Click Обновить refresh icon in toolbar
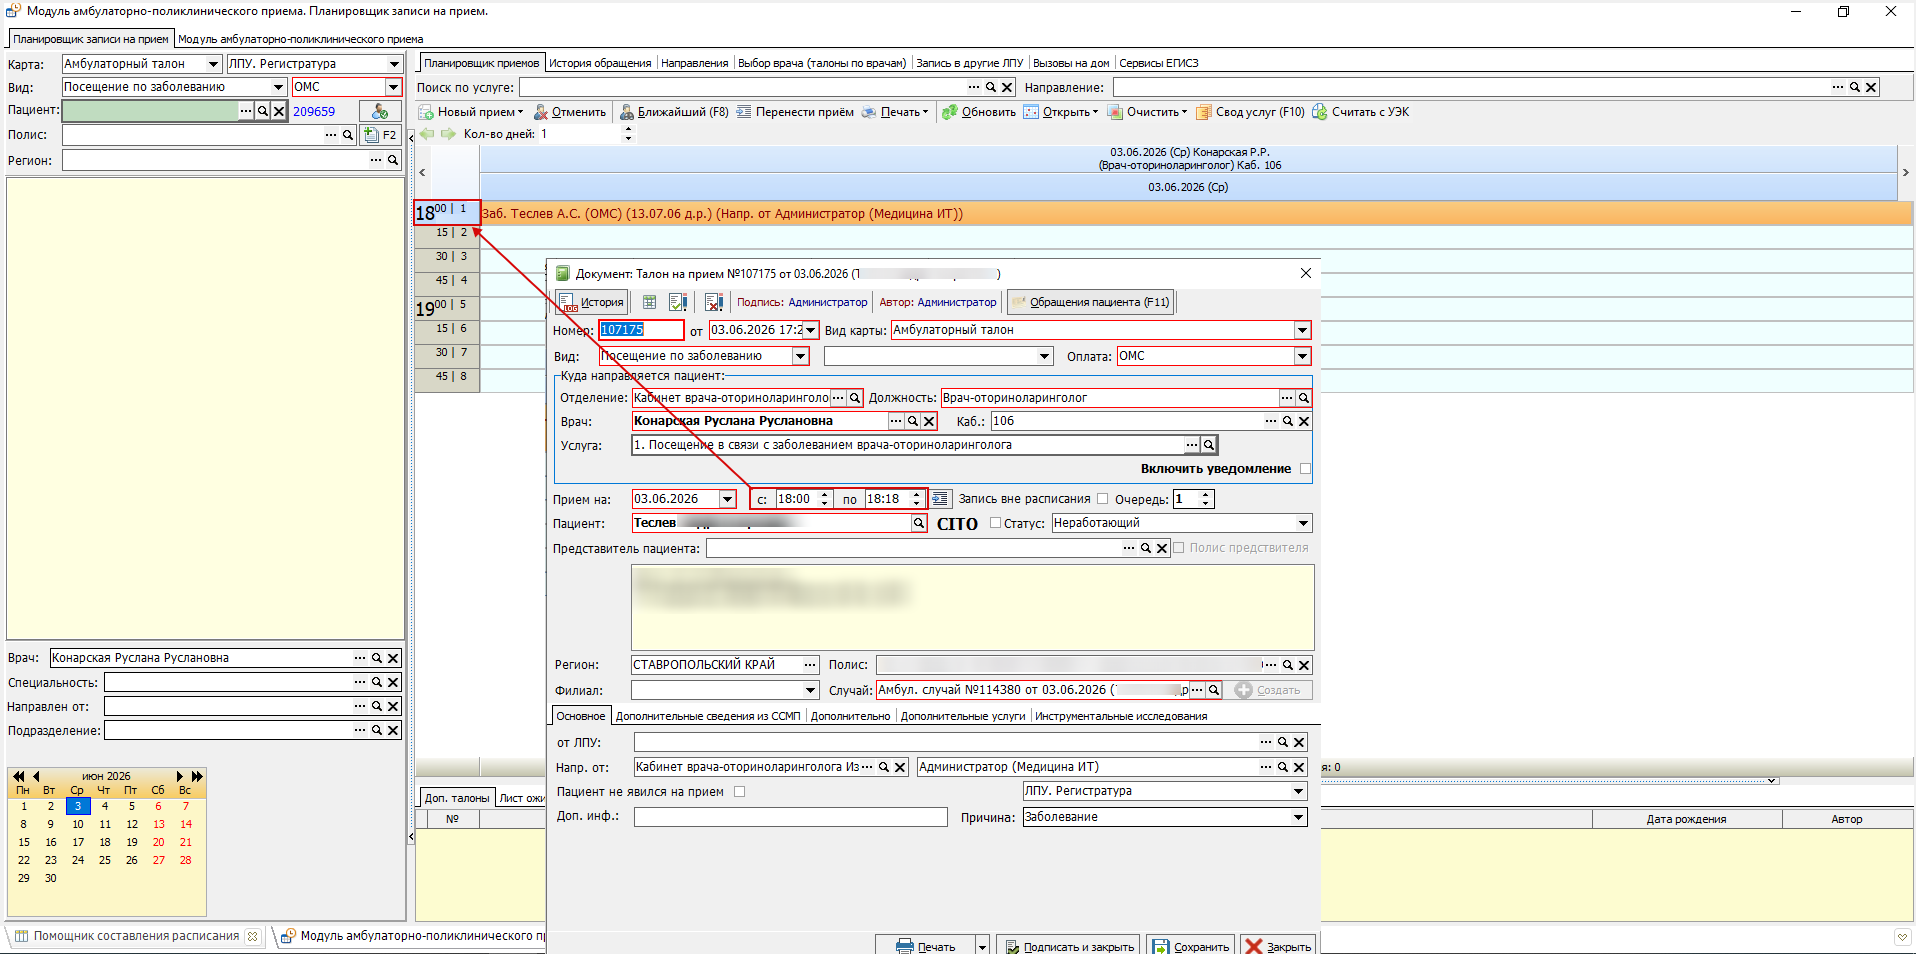 [950, 112]
